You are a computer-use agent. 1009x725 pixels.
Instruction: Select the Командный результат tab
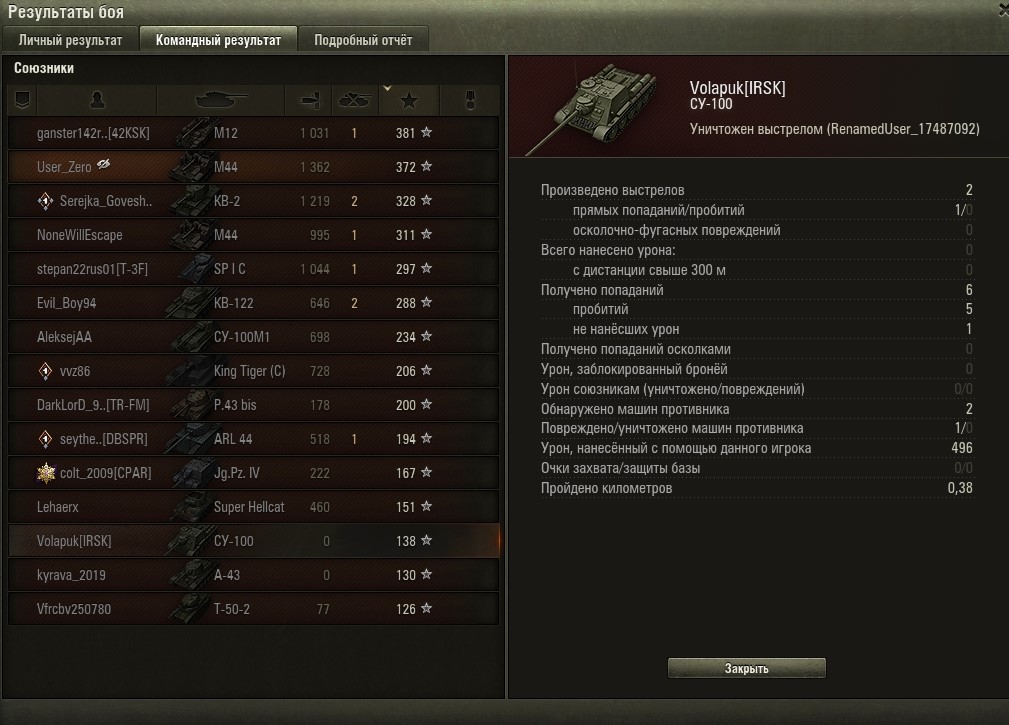click(x=218, y=40)
